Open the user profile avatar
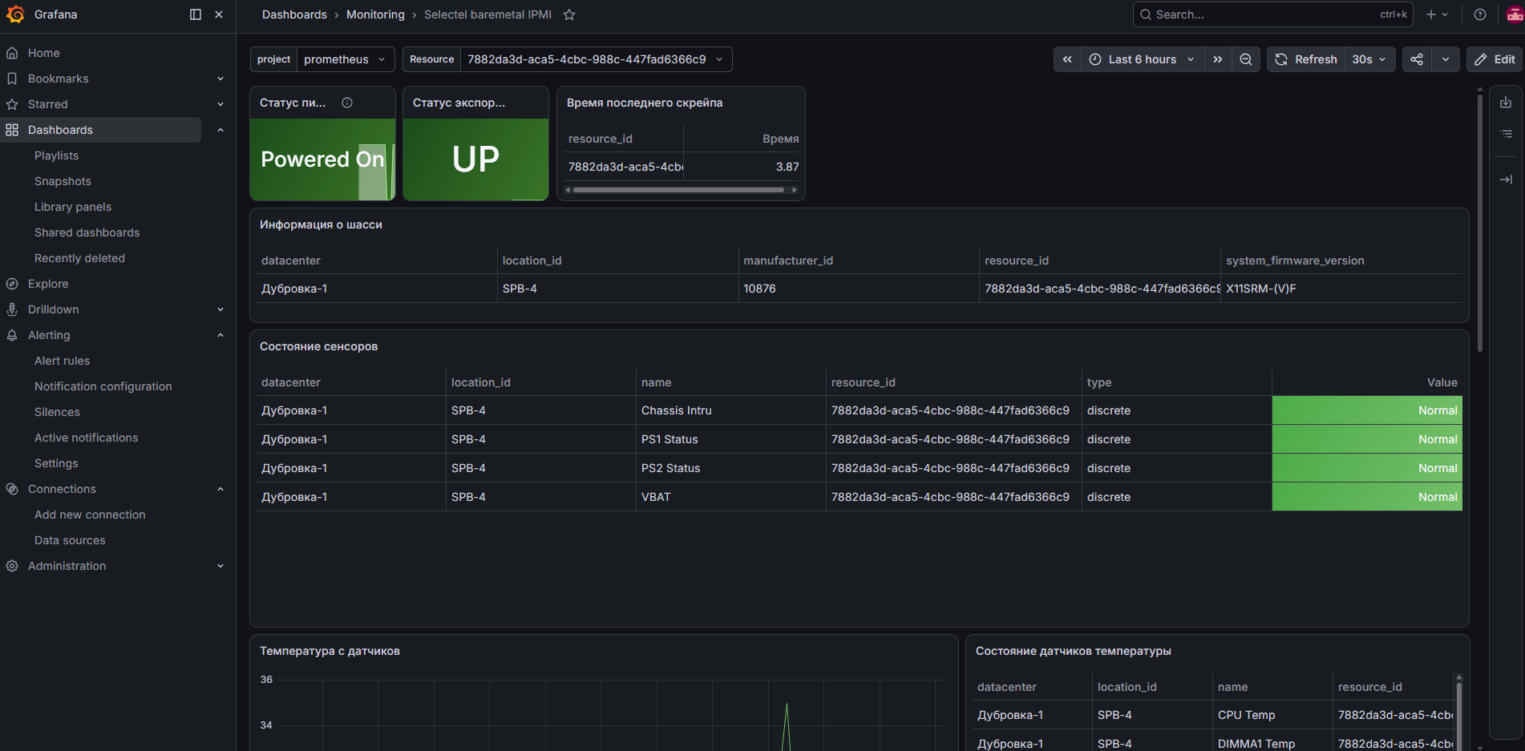1525x751 pixels. (1514, 15)
